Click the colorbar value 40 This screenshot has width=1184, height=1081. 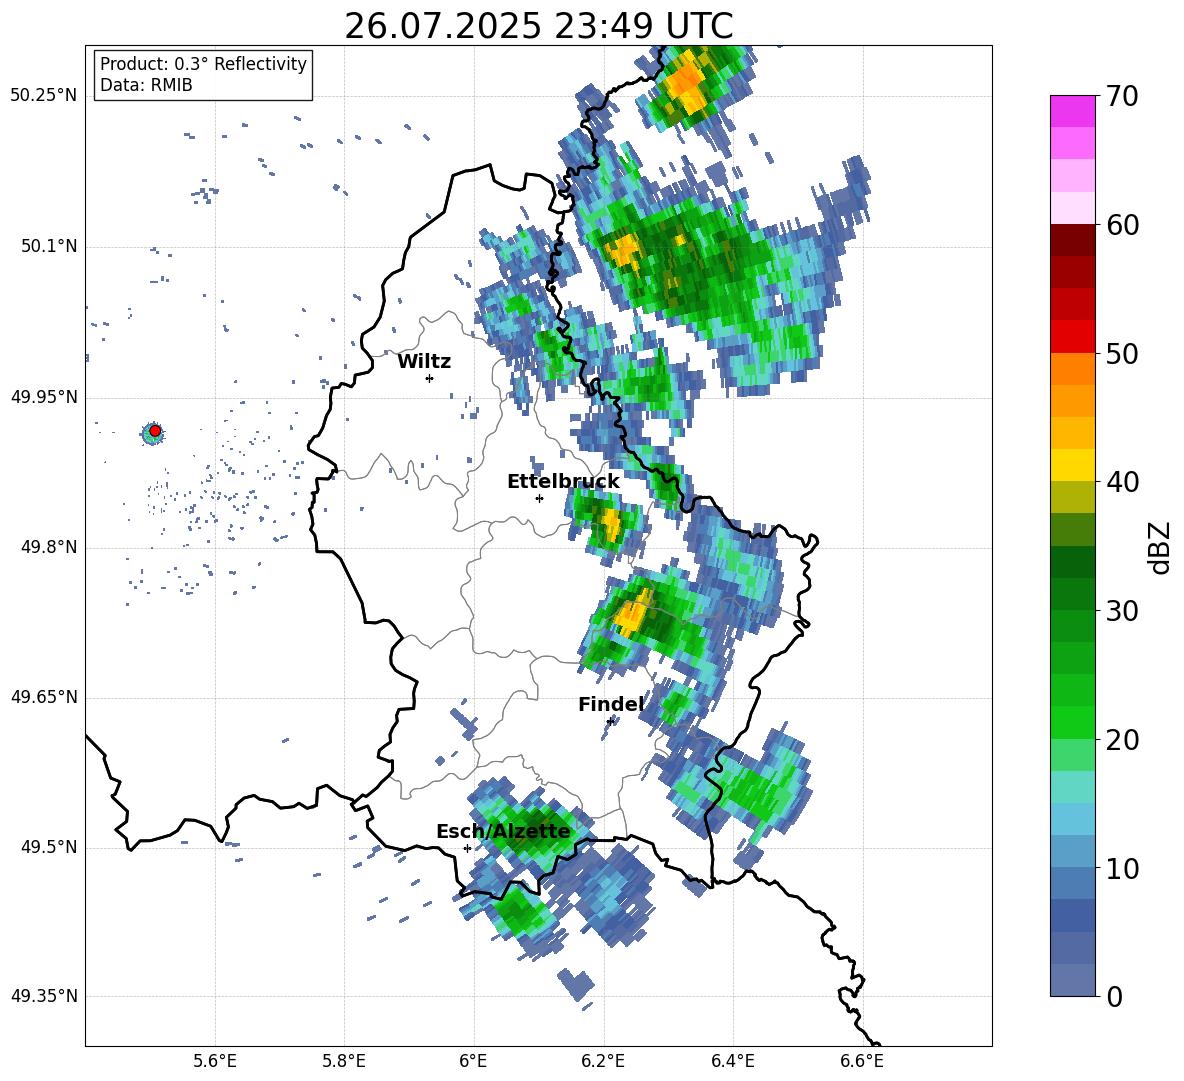click(1122, 482)
